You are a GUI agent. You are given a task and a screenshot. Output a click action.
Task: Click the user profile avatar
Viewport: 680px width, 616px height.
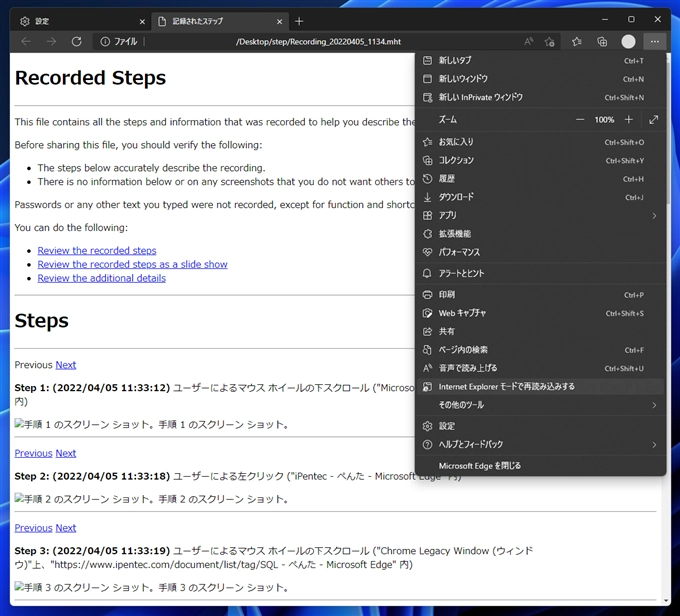pos(628,42)
